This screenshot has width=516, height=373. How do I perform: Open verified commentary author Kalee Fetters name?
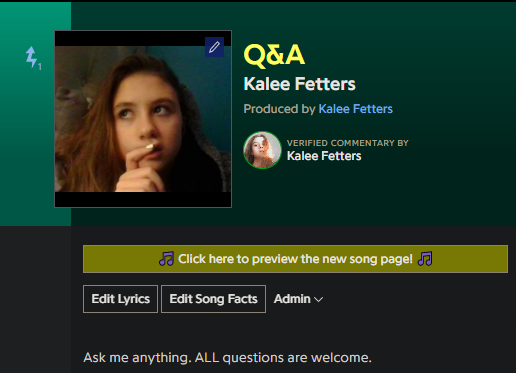[x=324, y=156]
